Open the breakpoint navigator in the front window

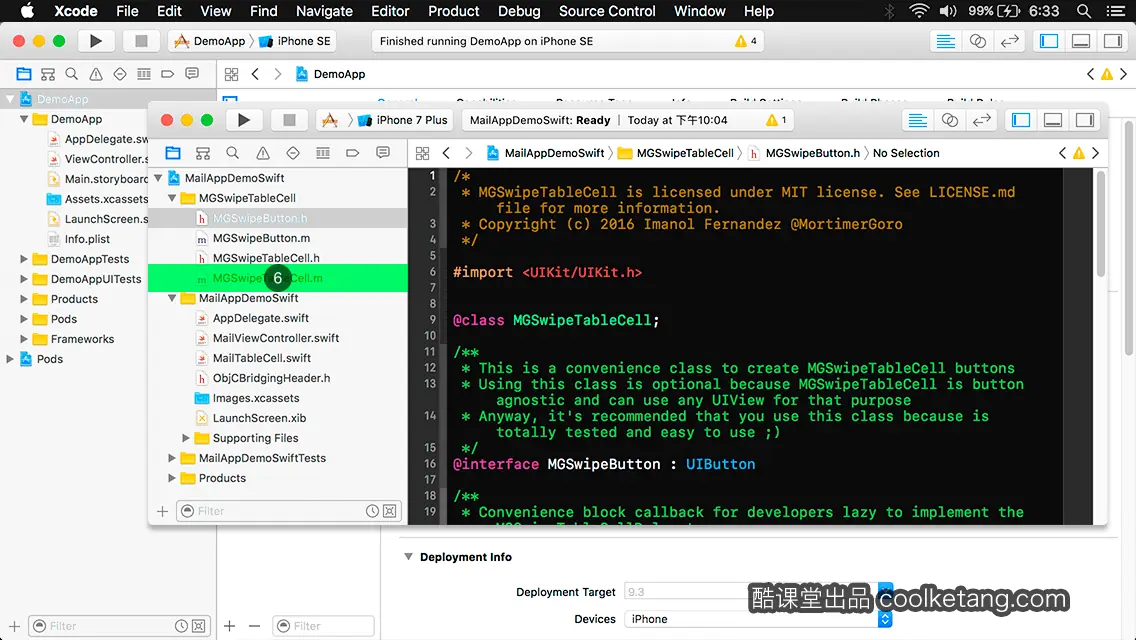click(353, 153)
